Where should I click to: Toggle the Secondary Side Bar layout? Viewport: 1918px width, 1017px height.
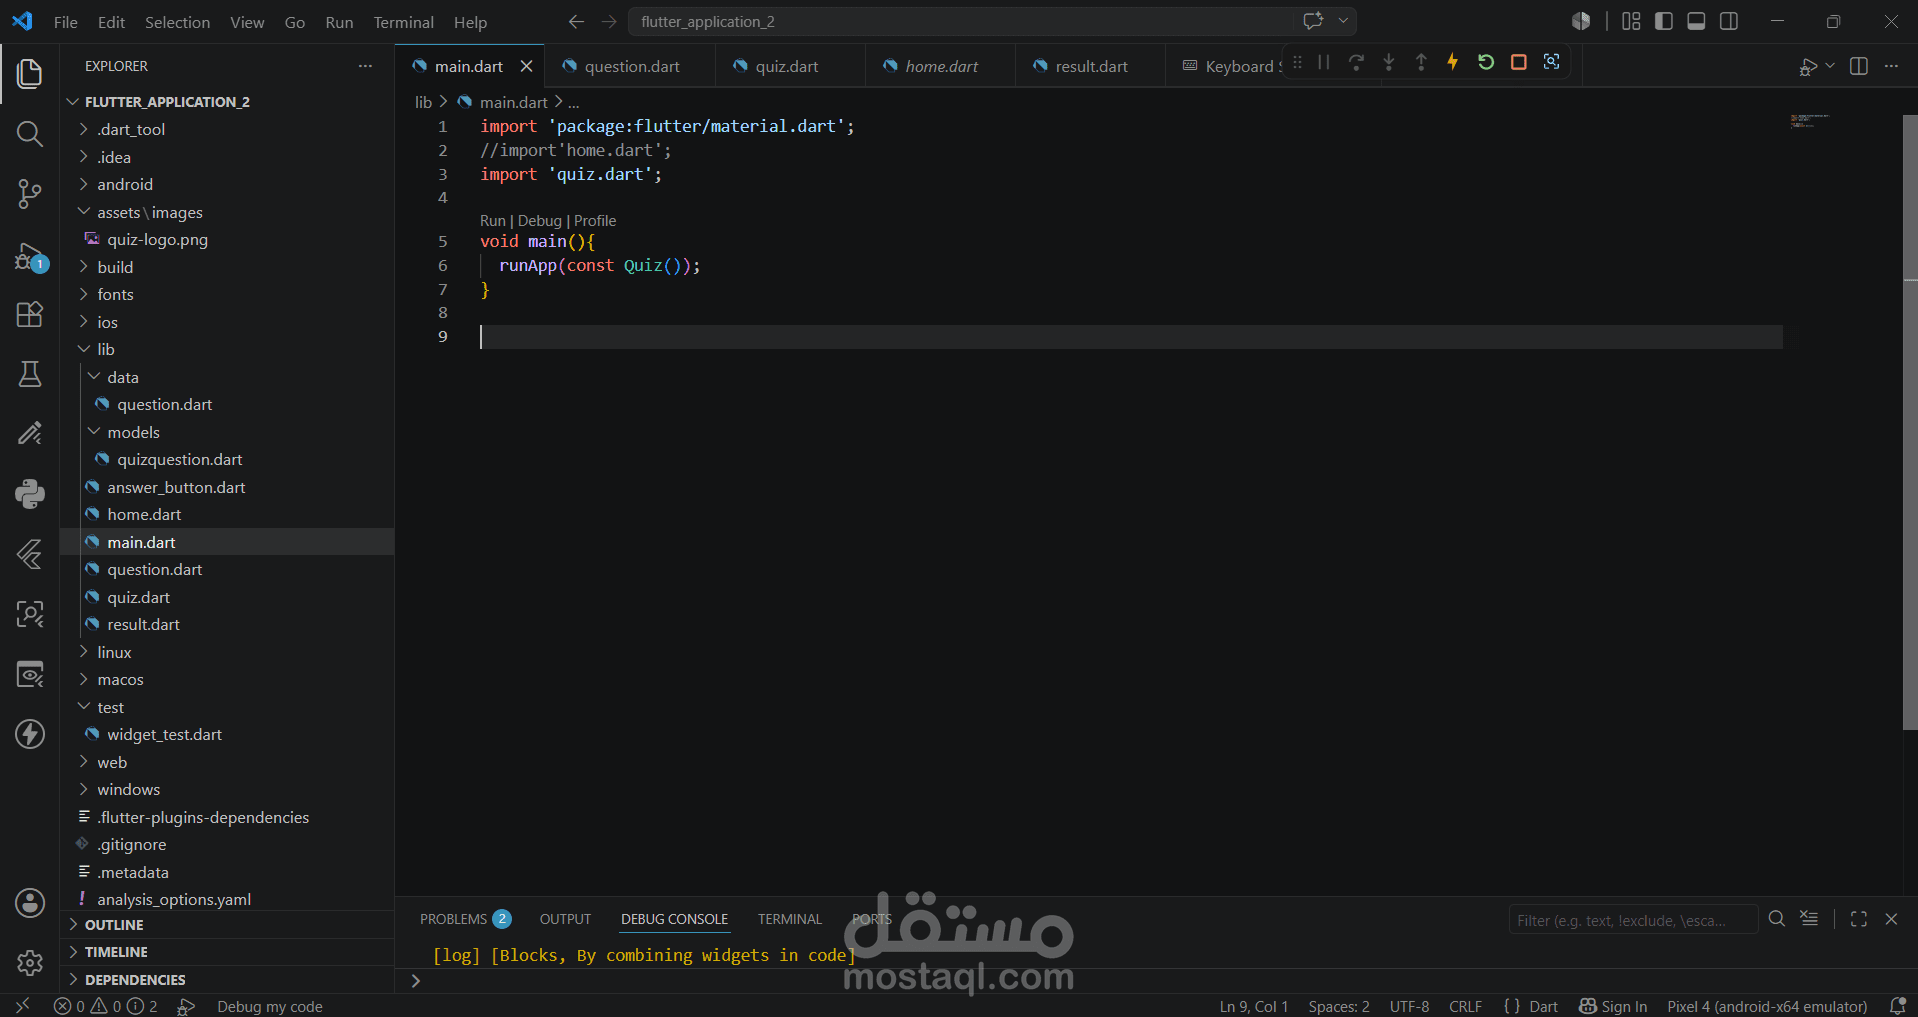tap(1729, 21)
